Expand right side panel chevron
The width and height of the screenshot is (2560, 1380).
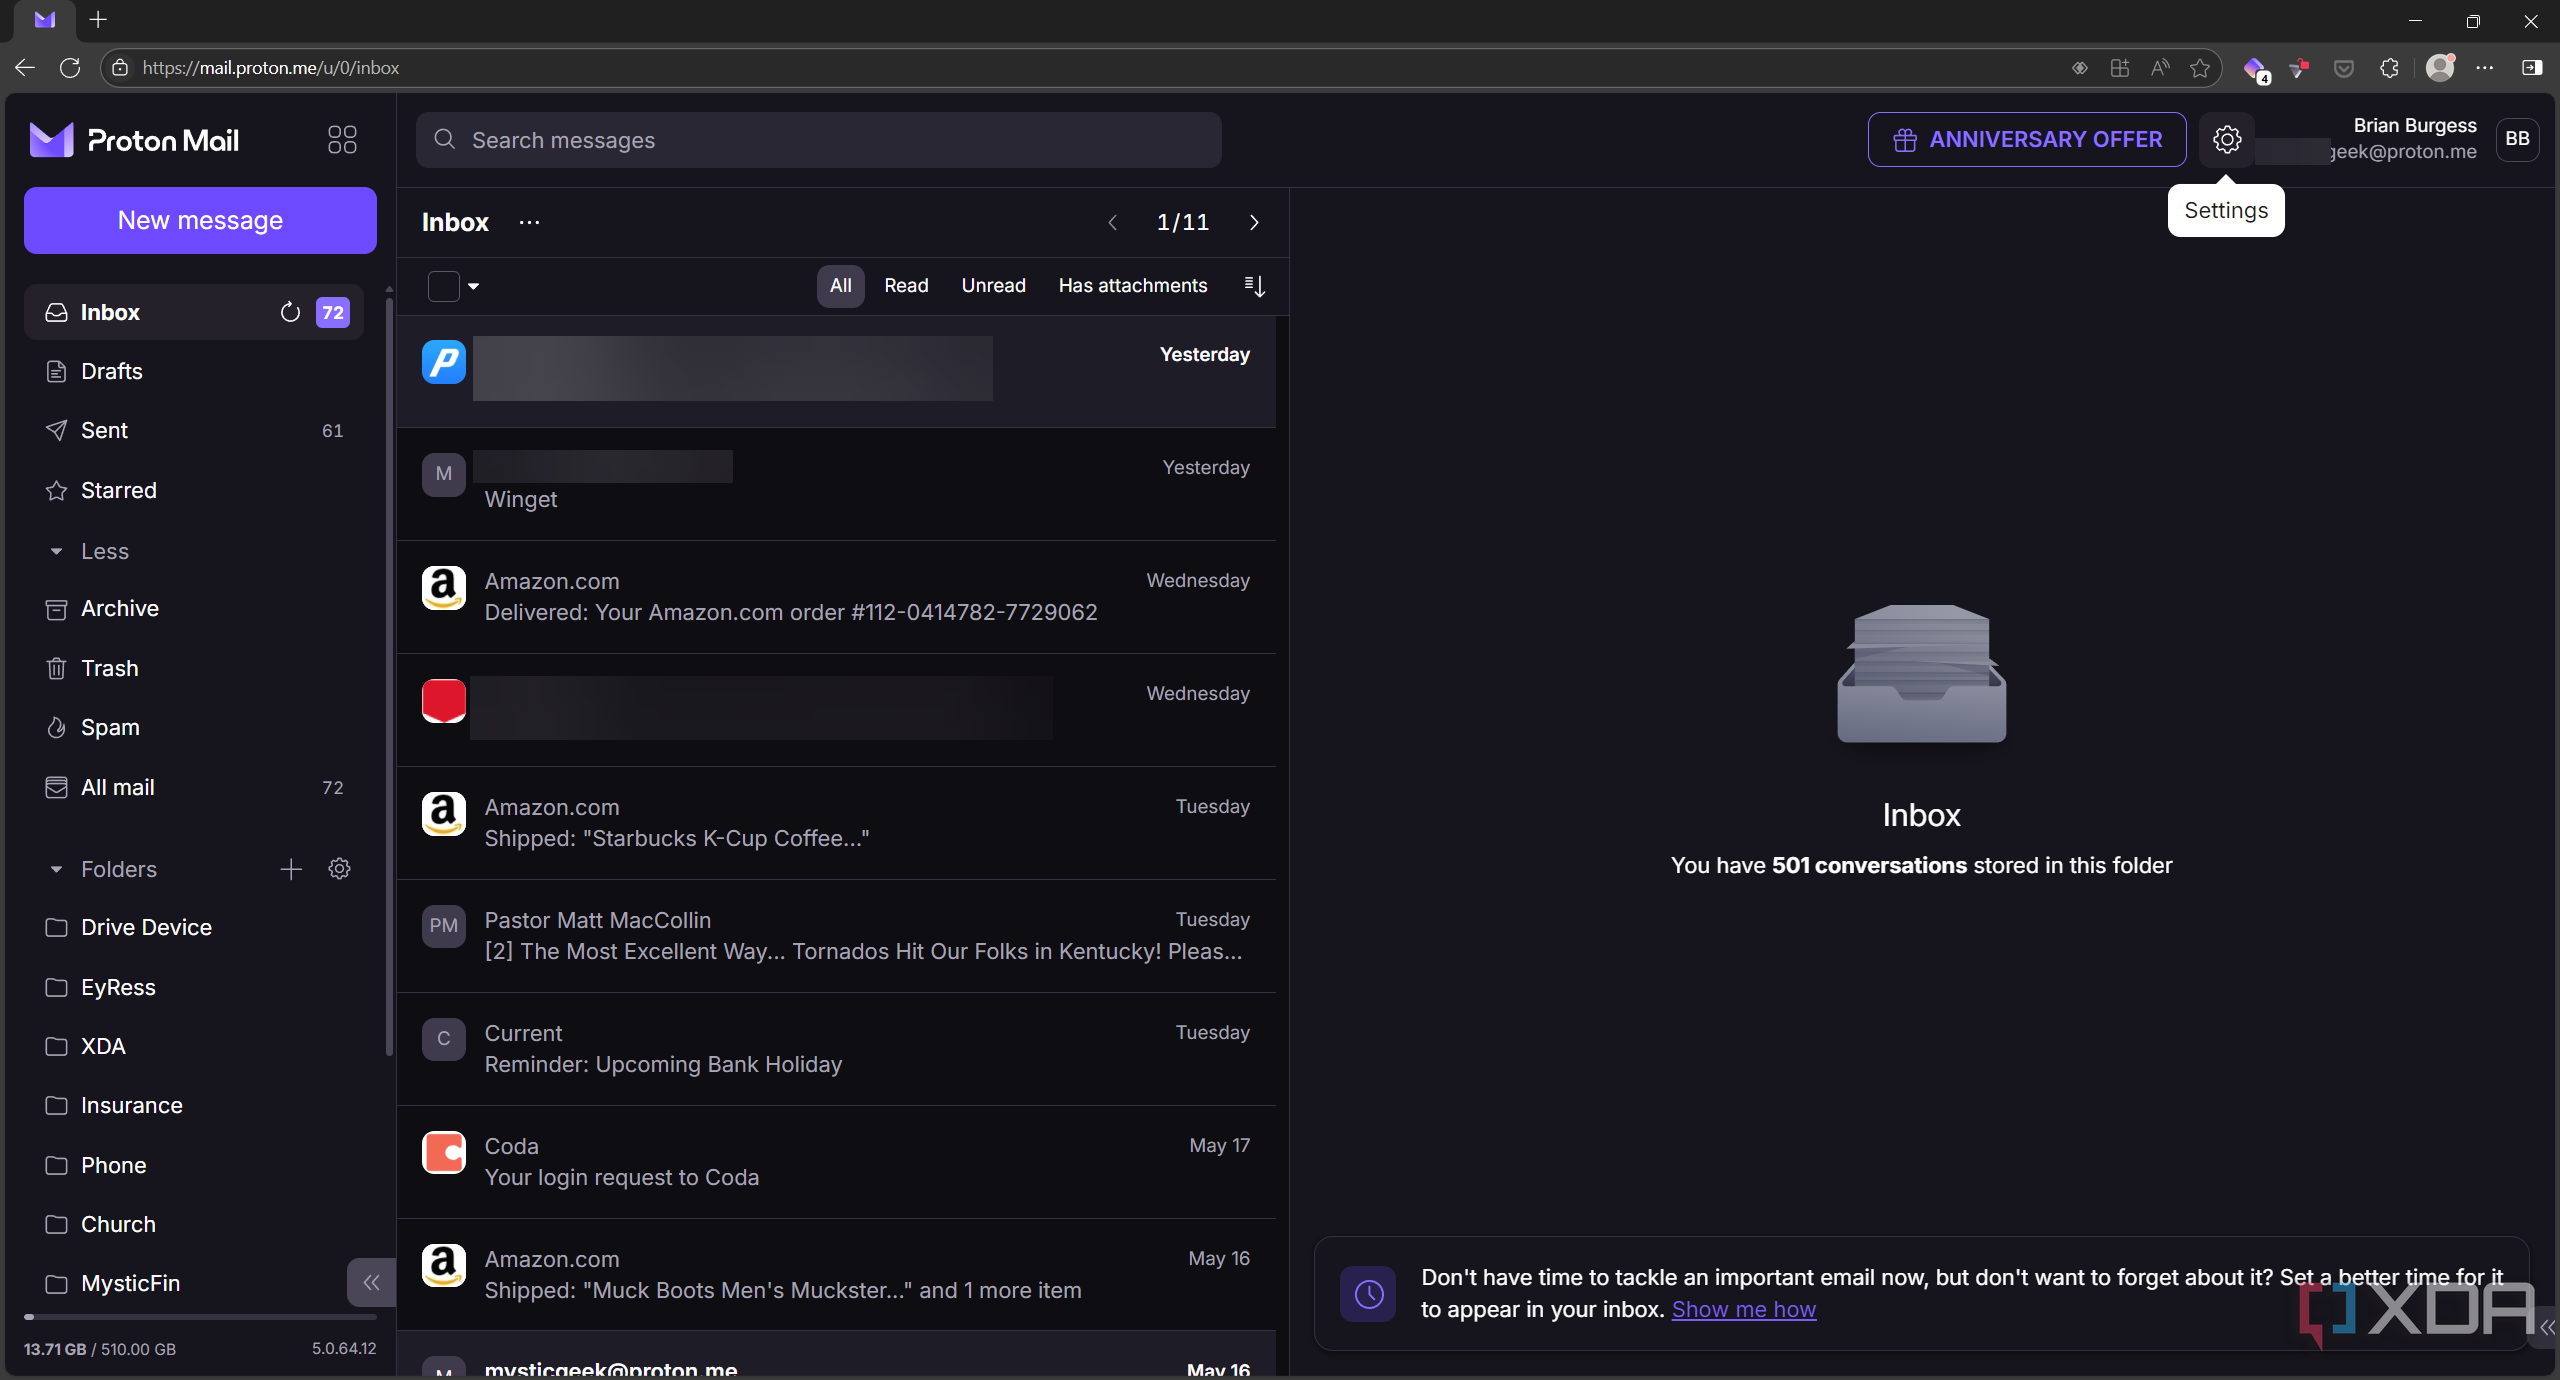(2546, 1327)
